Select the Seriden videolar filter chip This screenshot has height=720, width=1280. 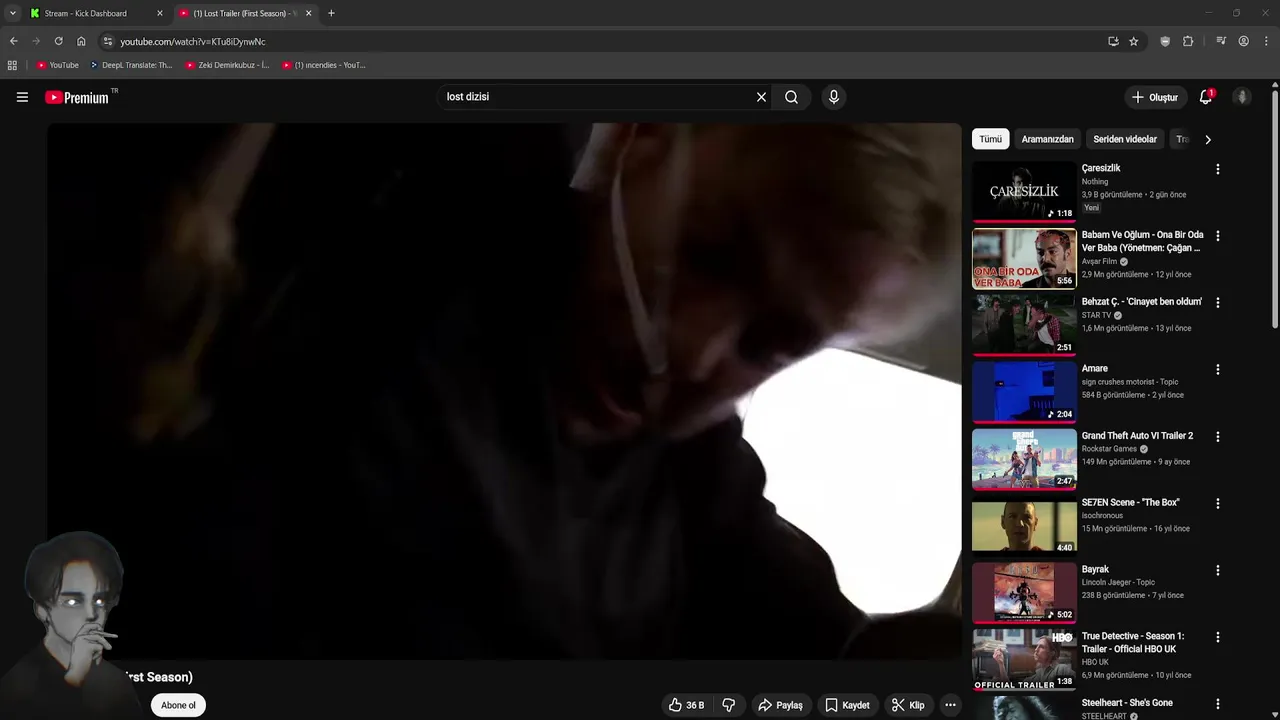click(1125, 139)
